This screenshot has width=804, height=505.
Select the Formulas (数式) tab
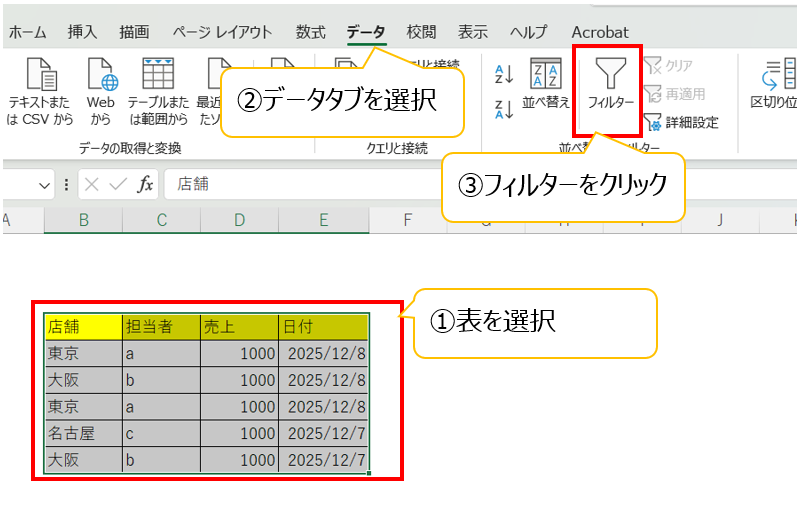click(310, 32)
